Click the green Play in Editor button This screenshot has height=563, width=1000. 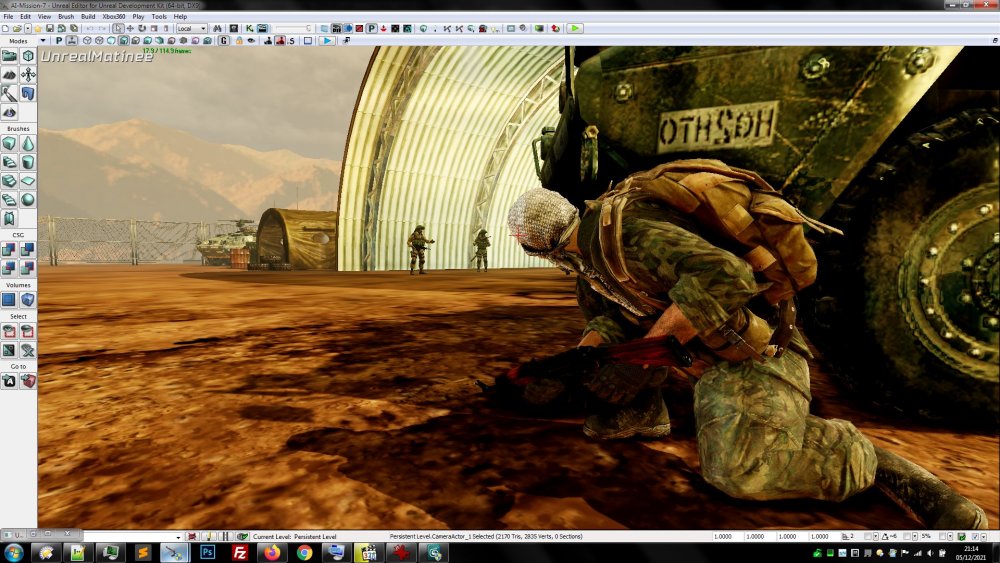pyautogui.click(x=575, y=29)
